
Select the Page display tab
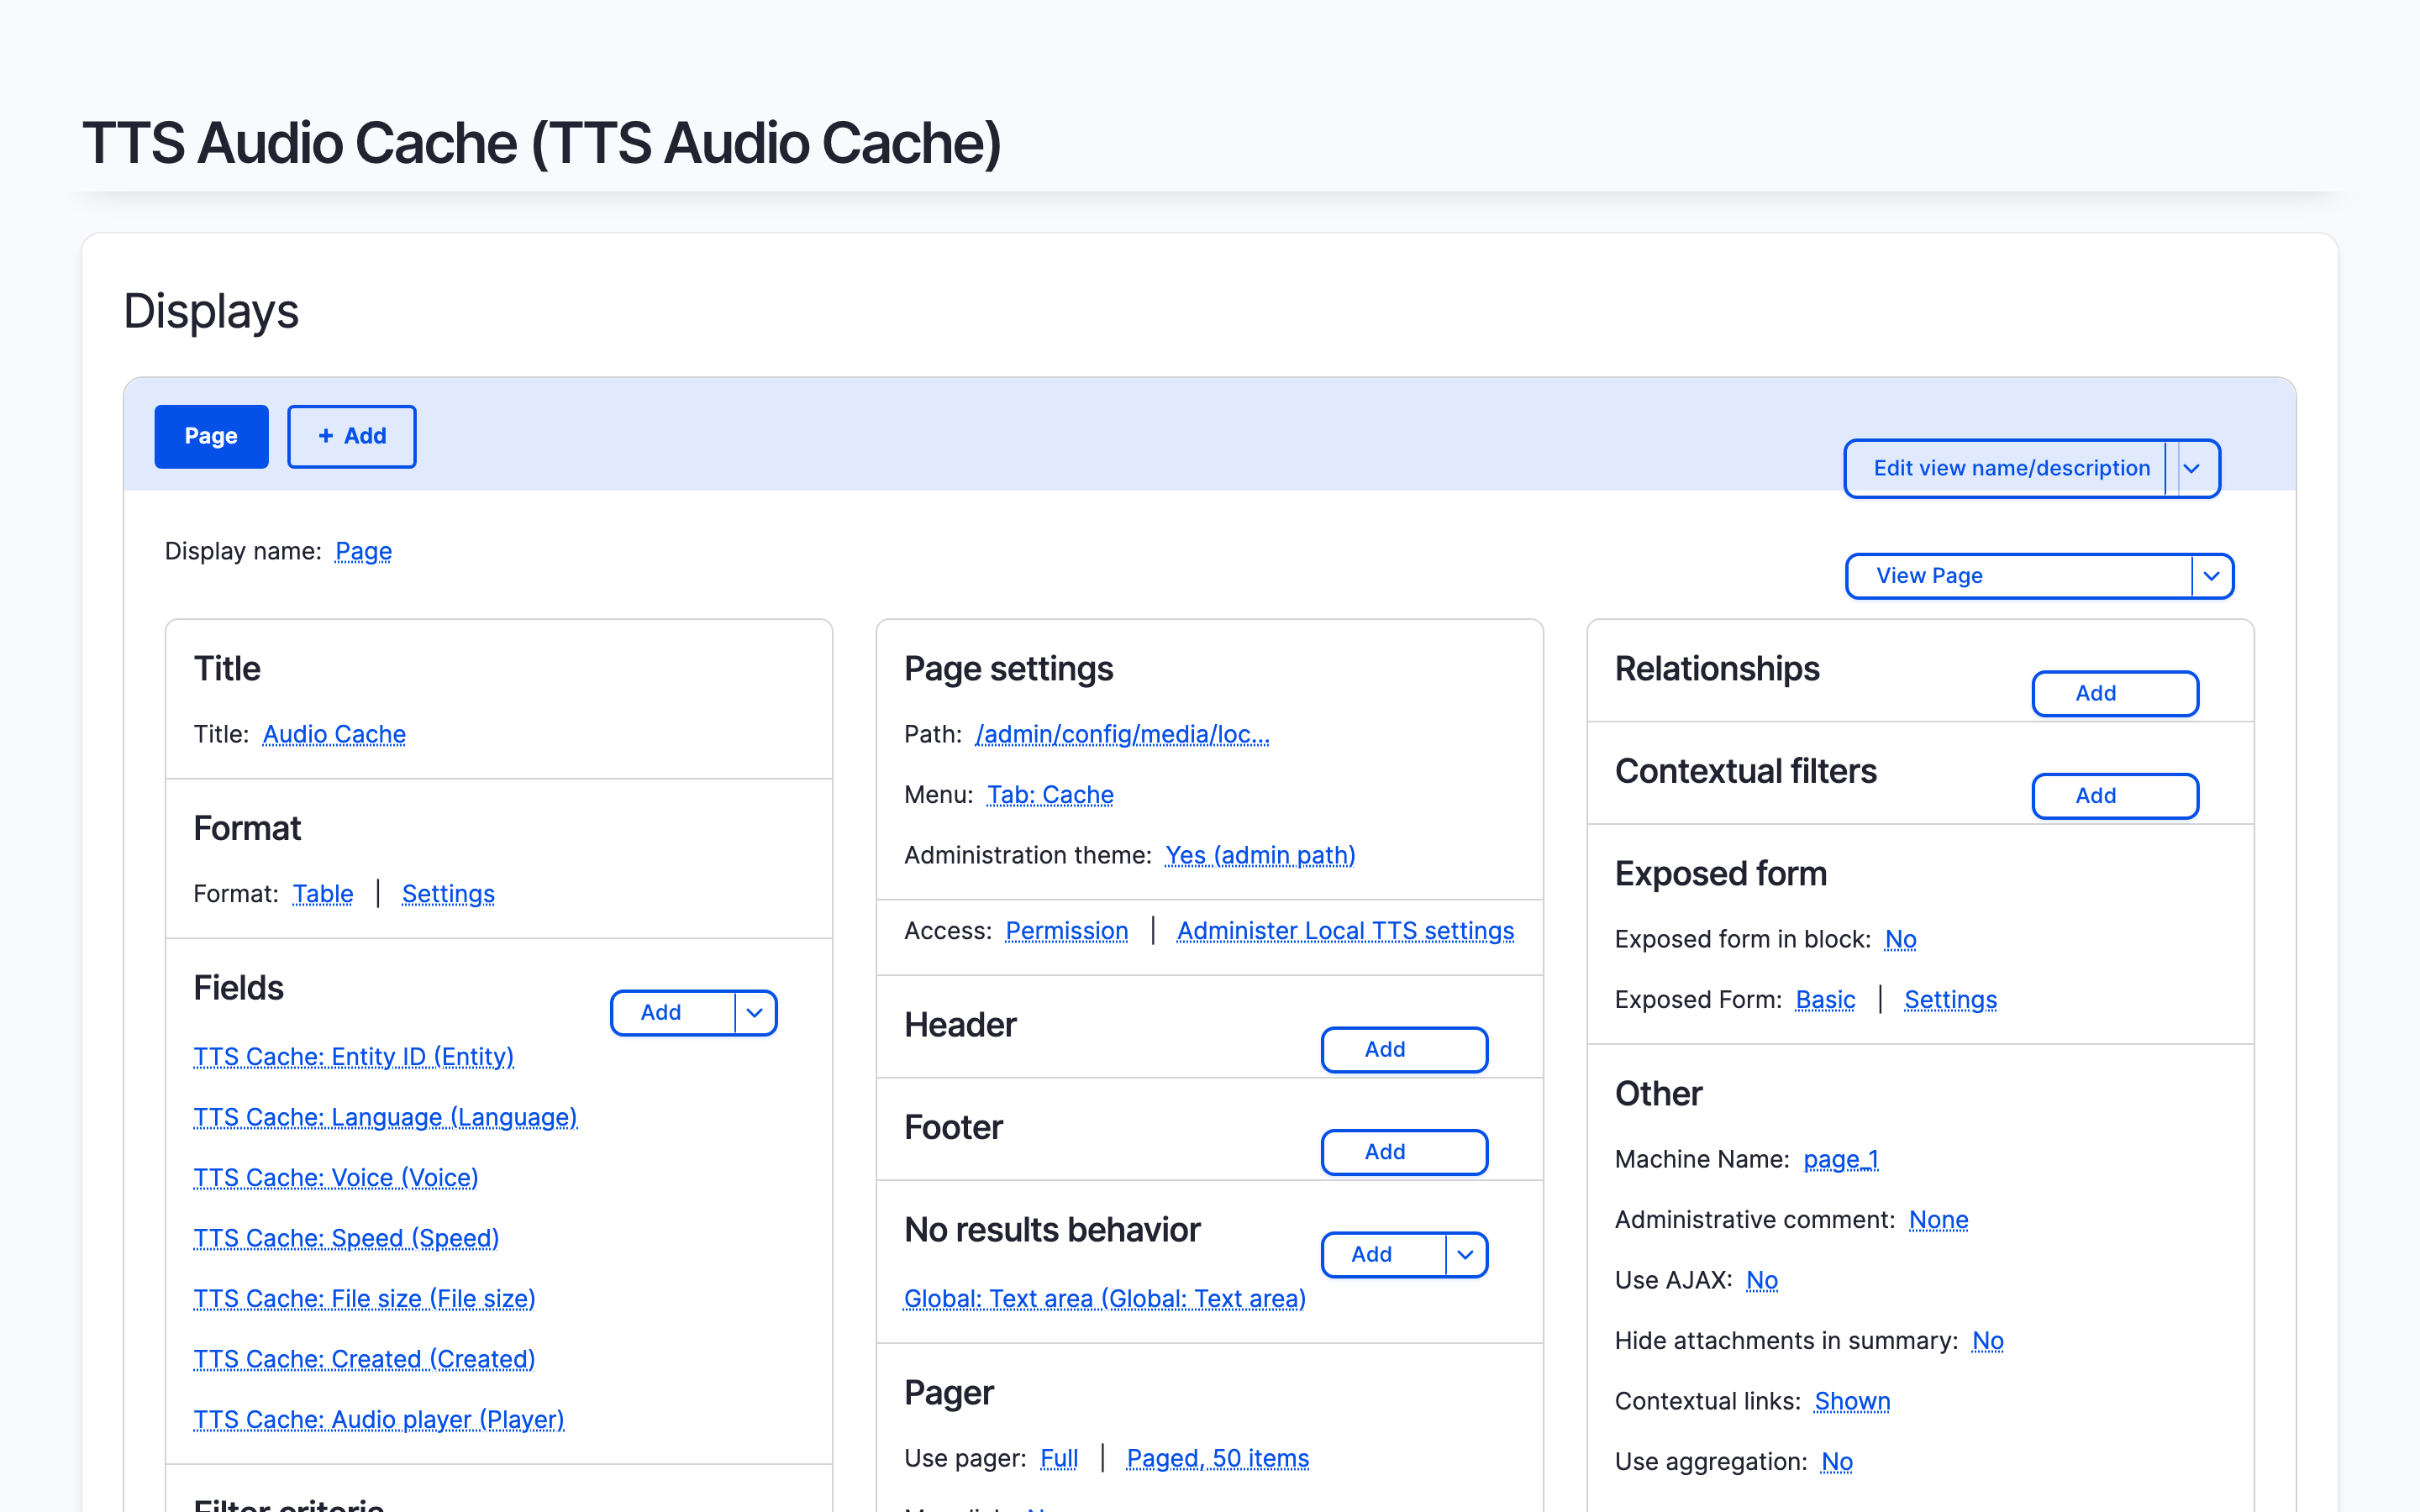tap(211, 436)
